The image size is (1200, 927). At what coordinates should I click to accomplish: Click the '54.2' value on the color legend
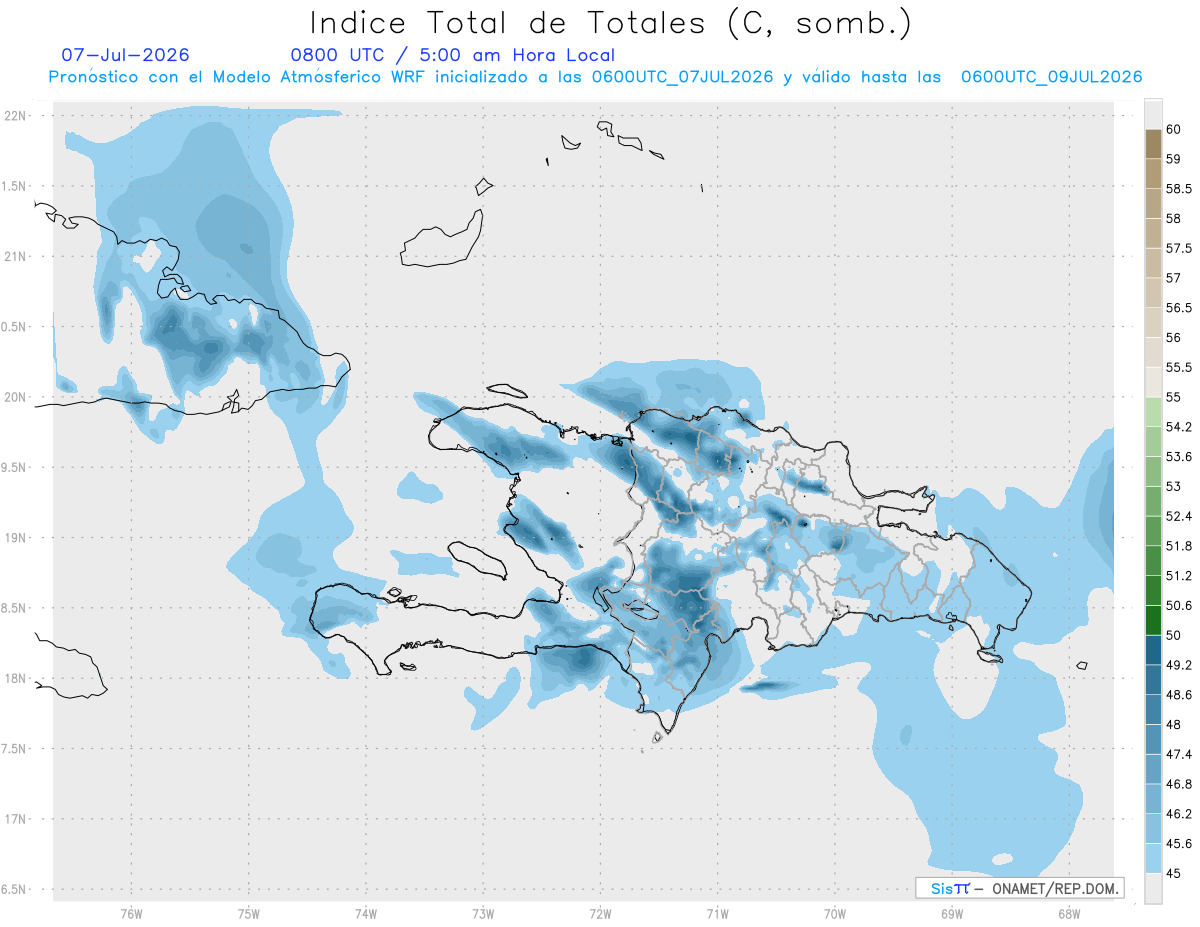(x=1178, y=427)
